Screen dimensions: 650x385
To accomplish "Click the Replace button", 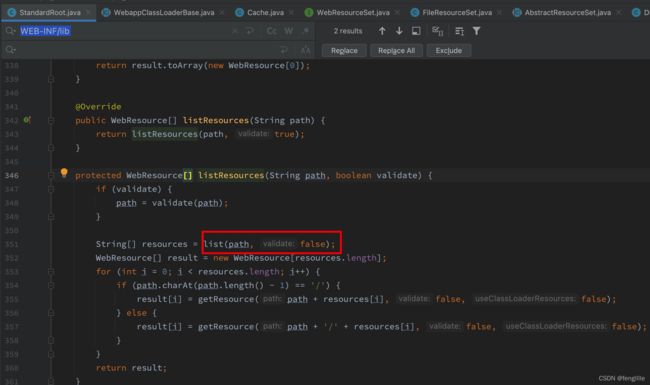I will [344, 51].
